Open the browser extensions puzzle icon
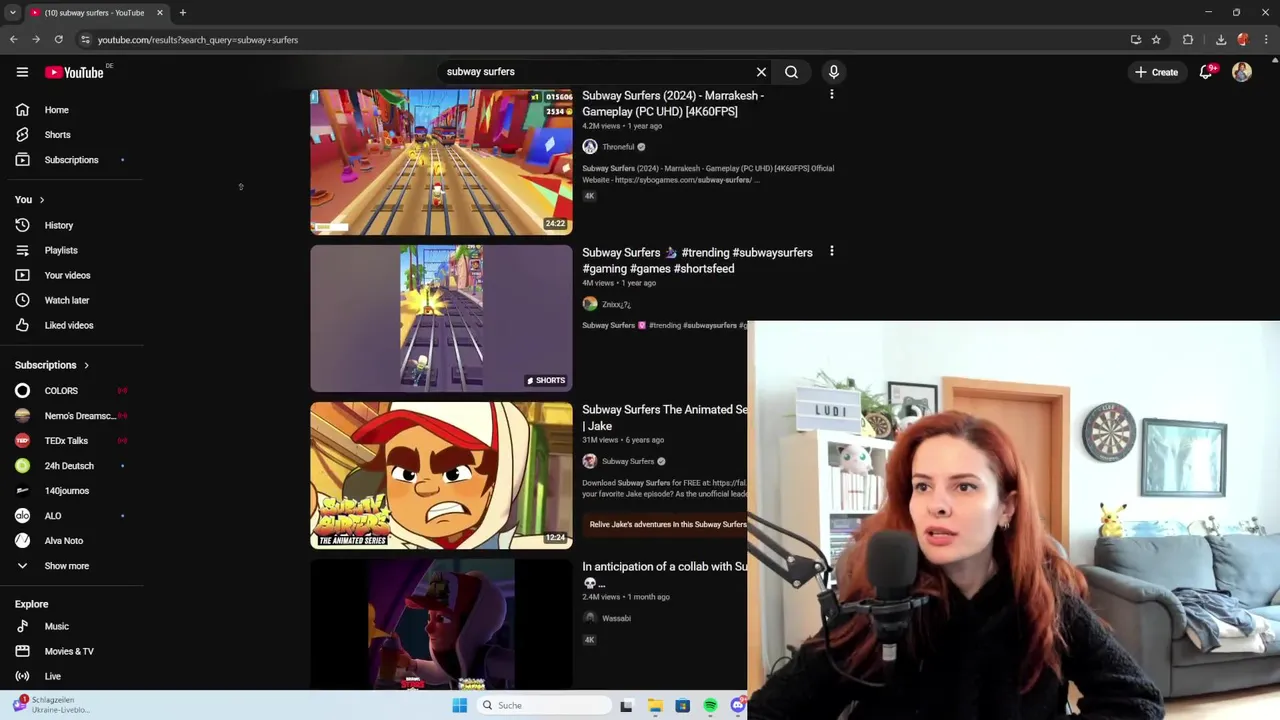The image size is (1280, 720). coord(1188,40)
